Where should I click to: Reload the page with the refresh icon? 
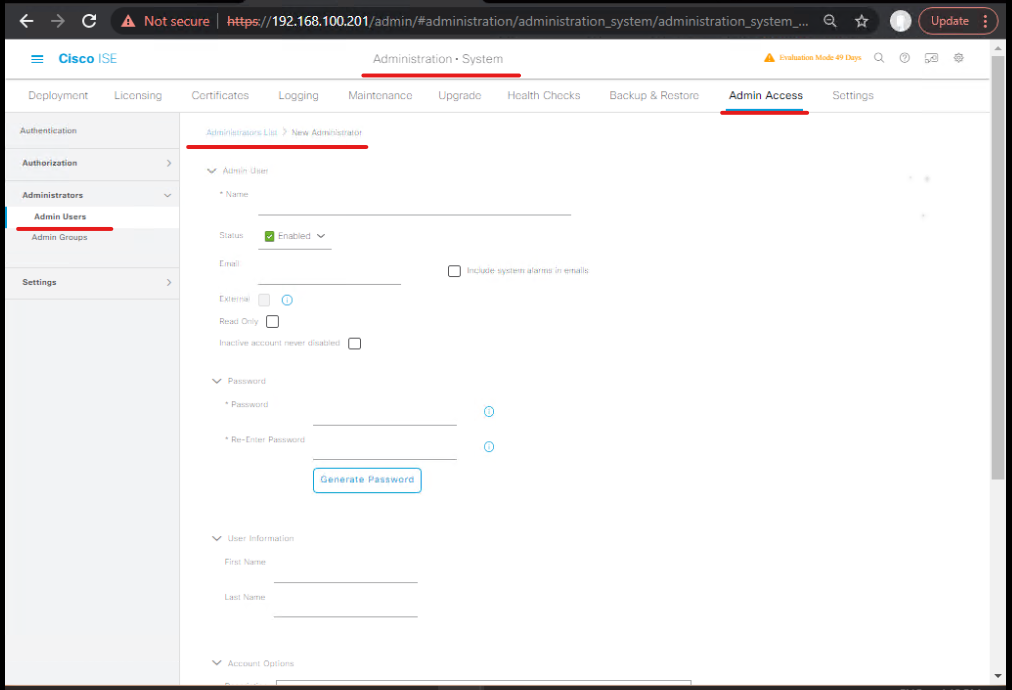pos(89,21)
